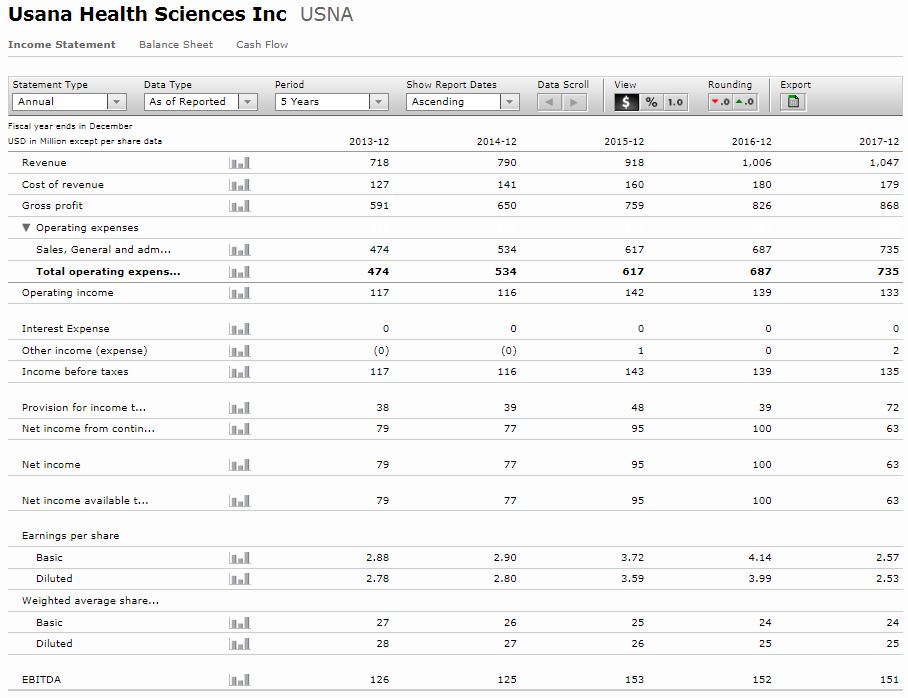Click the Interest Expense row label
This screenshot has height=698, width=908.
[x=65, y=328]
